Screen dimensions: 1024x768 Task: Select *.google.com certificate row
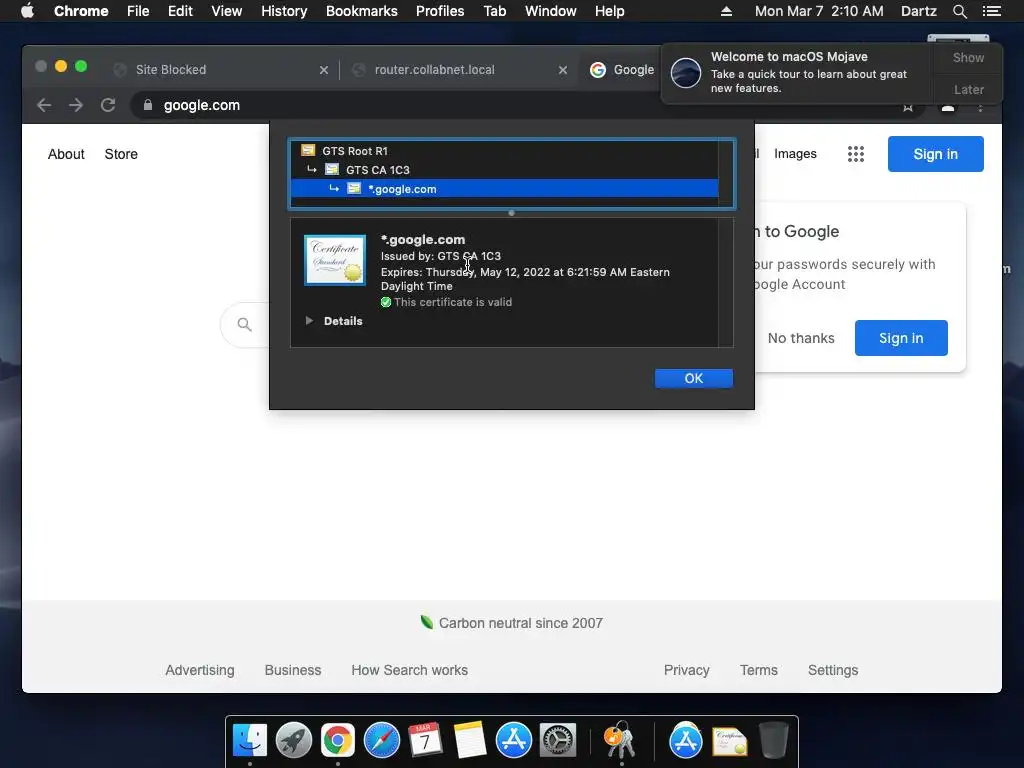click(x=504, y=189)
